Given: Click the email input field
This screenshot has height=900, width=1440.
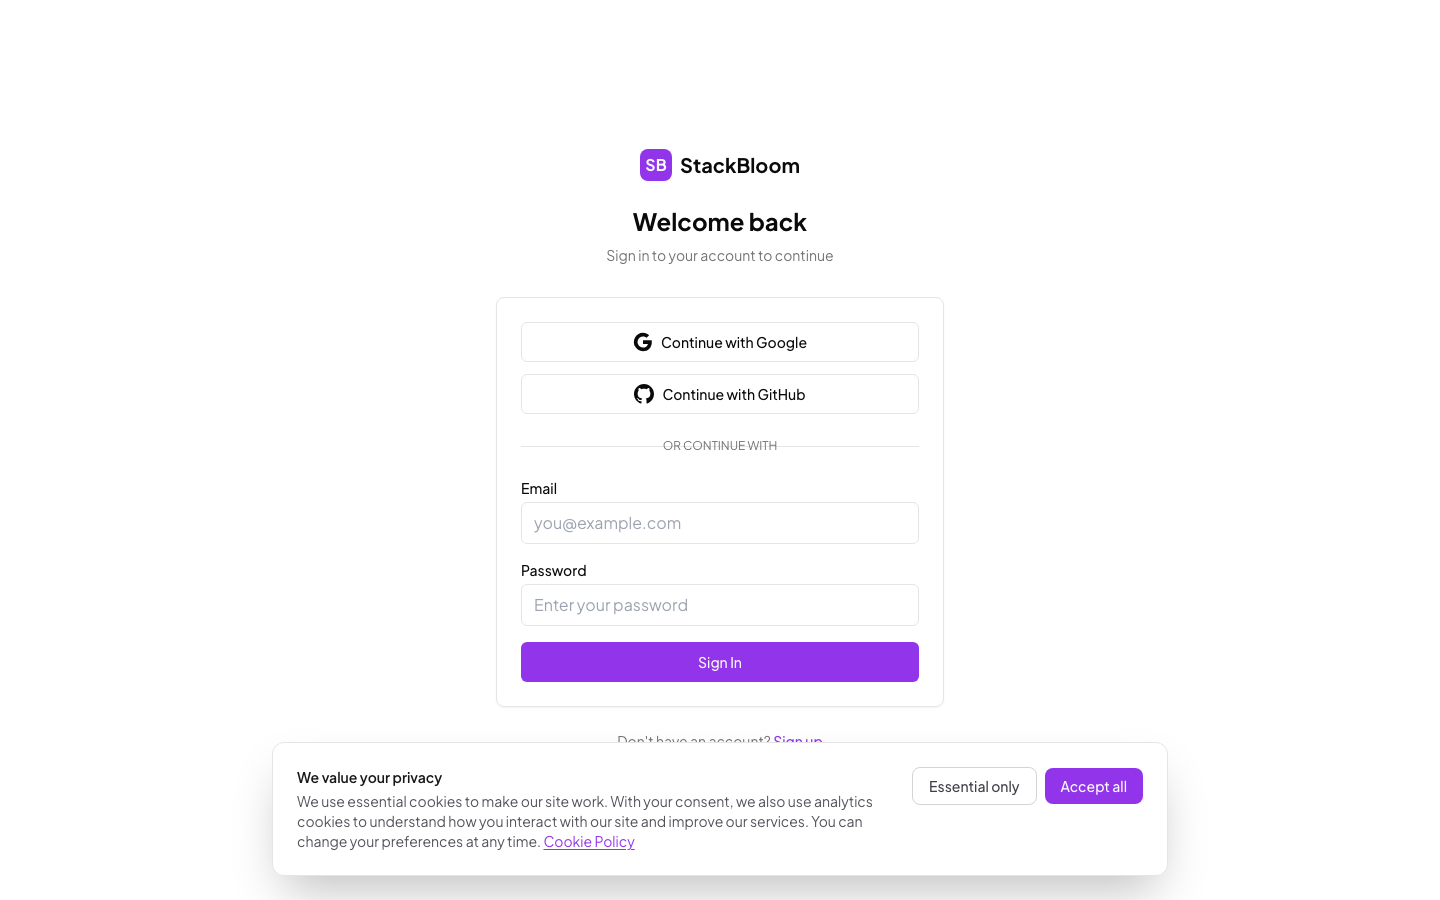Looking at the screenshot, I should (x=720, y=523).
